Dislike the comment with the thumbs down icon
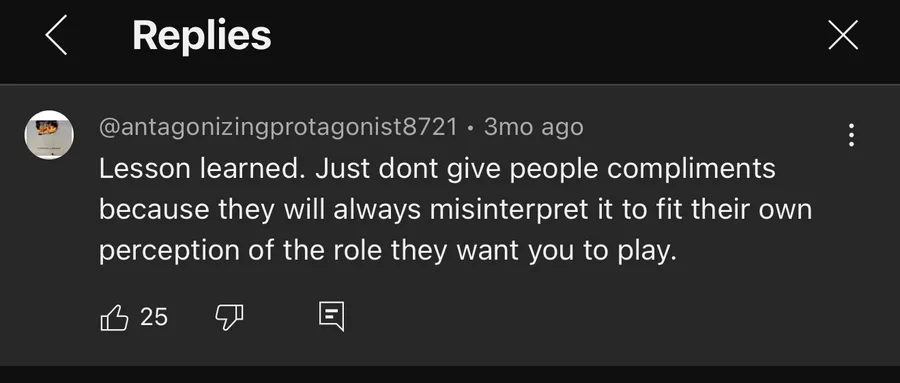 click(x=229, y=317)
